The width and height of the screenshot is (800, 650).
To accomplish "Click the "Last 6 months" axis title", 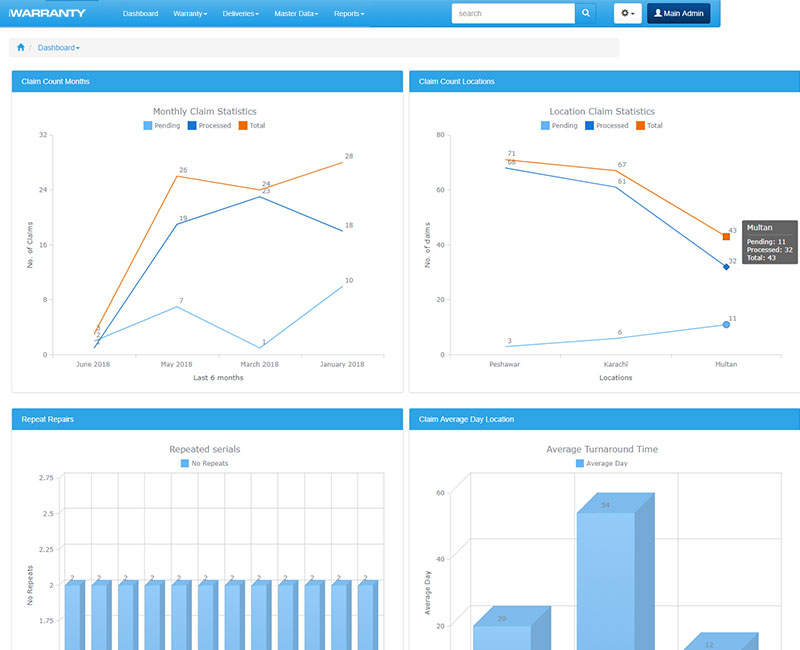I will tap(218, 378).
